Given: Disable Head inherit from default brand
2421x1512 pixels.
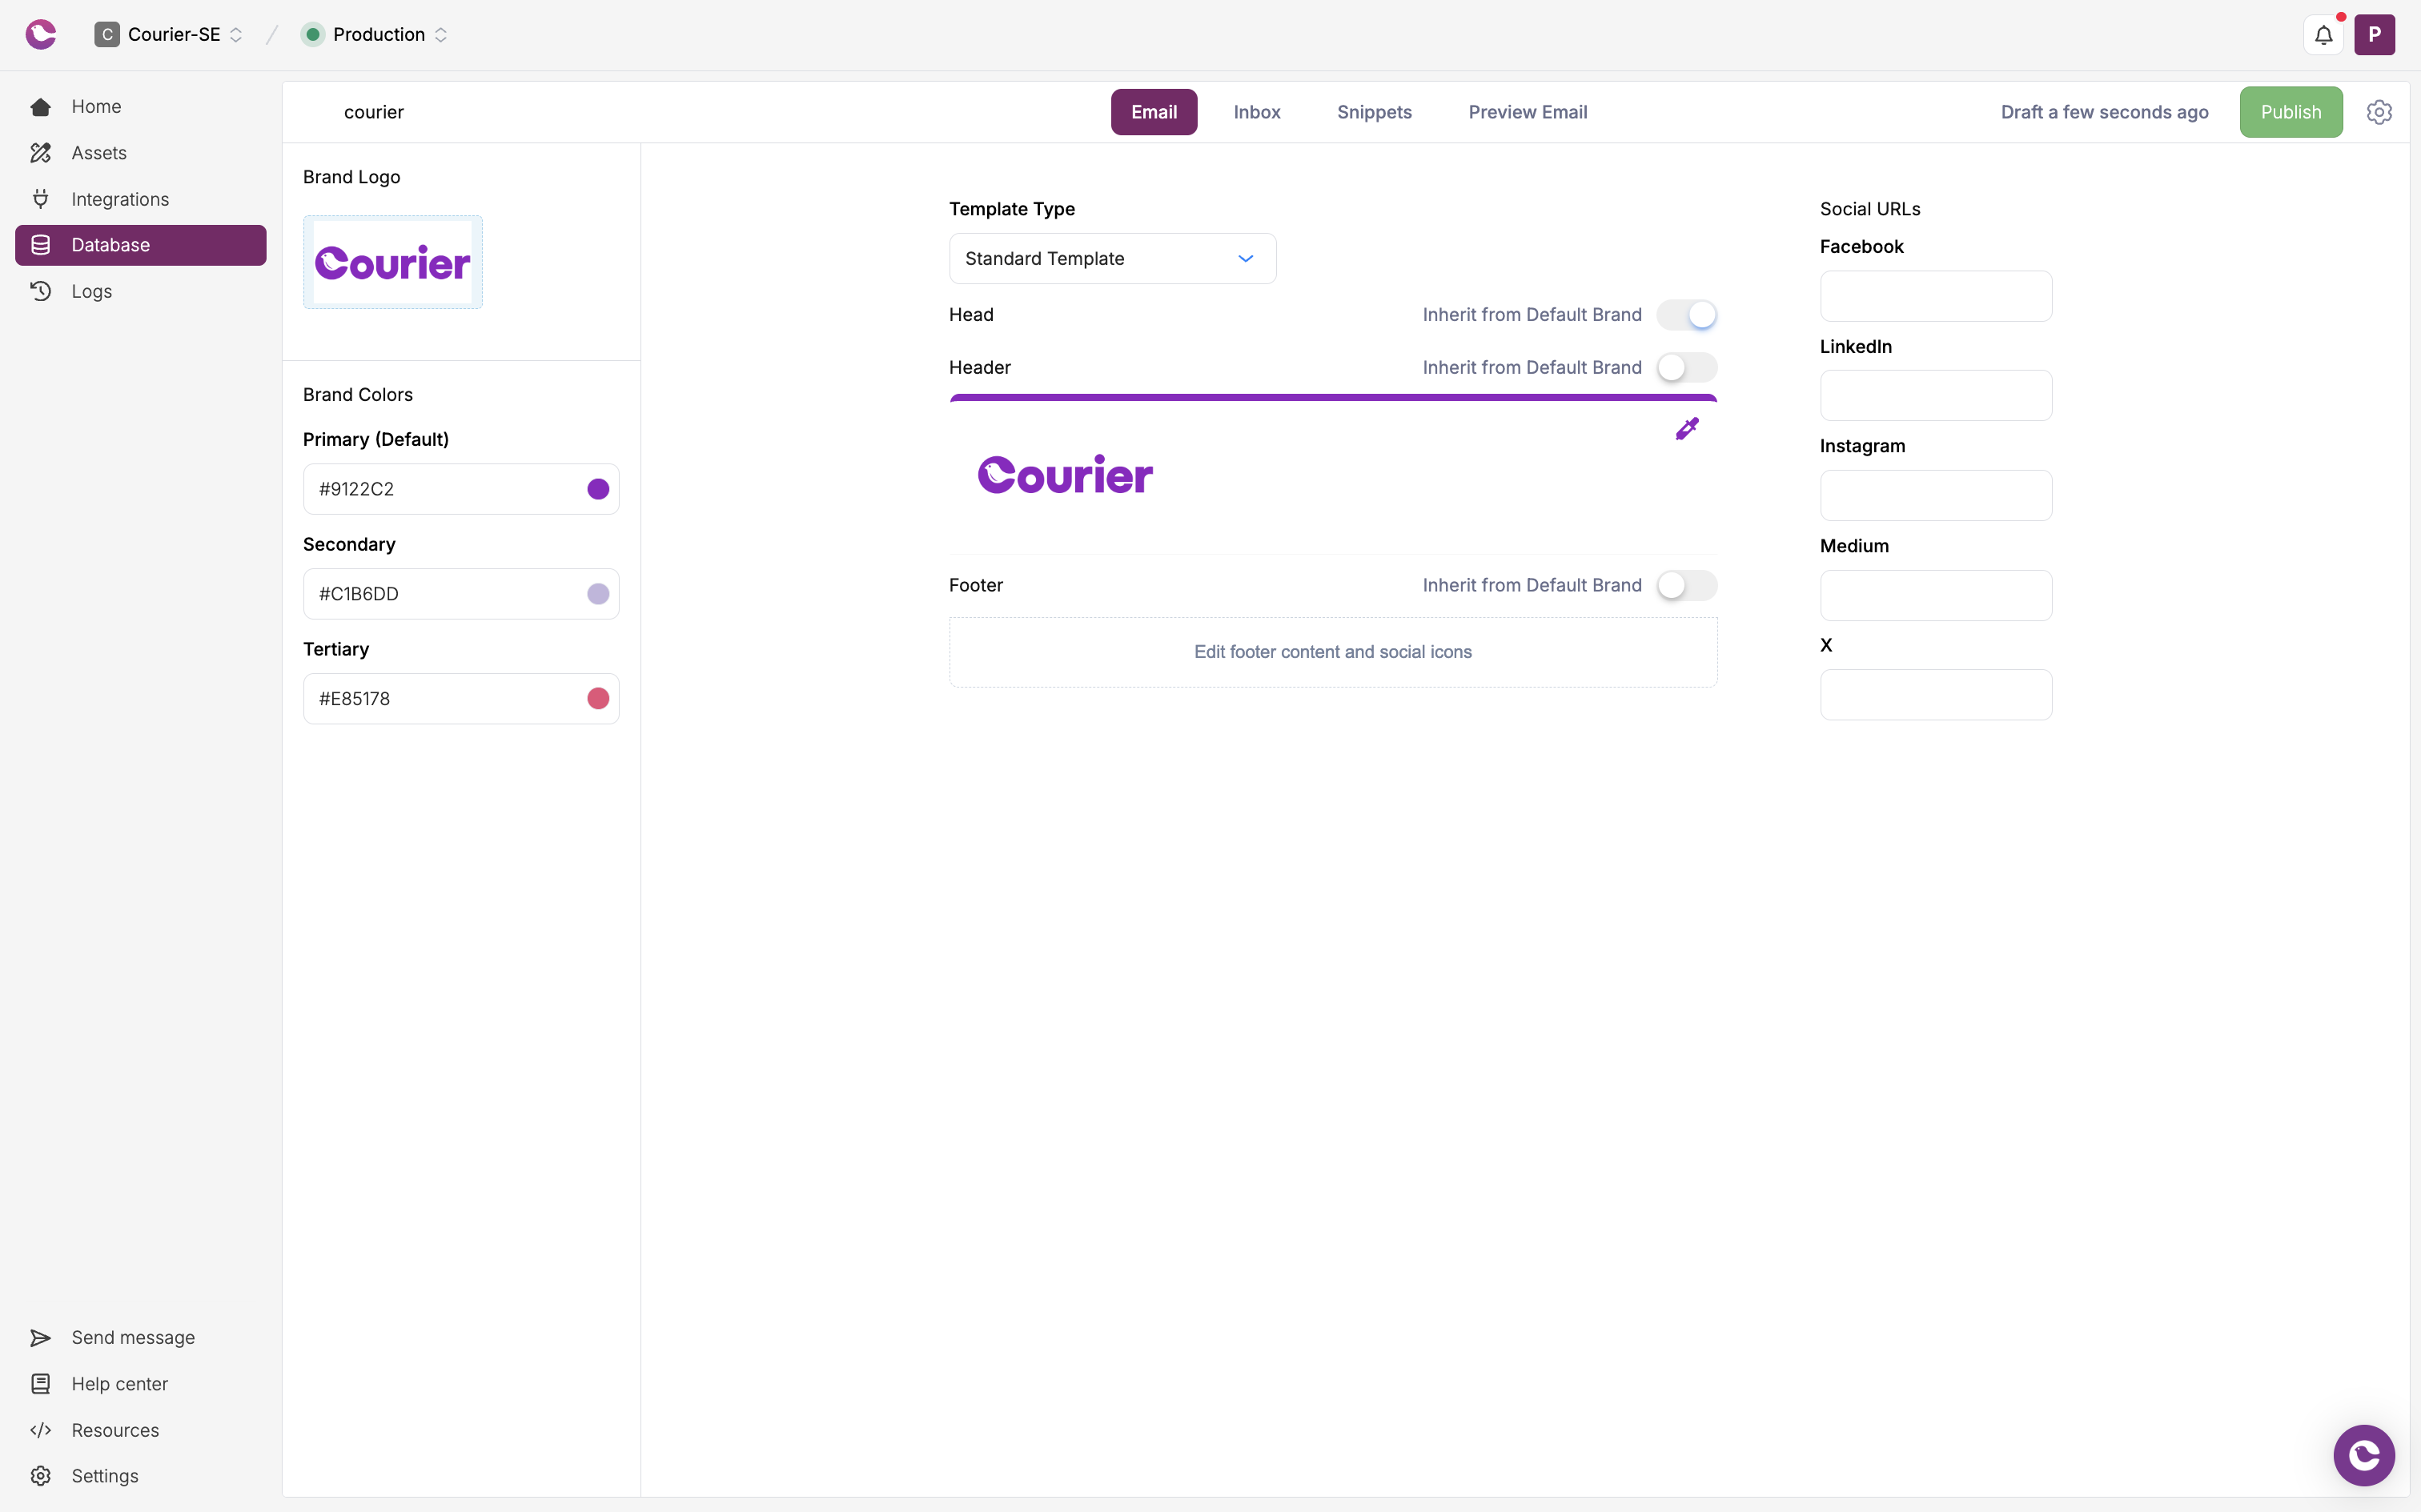Looking at the screenshot, I should click(1687, 315).
